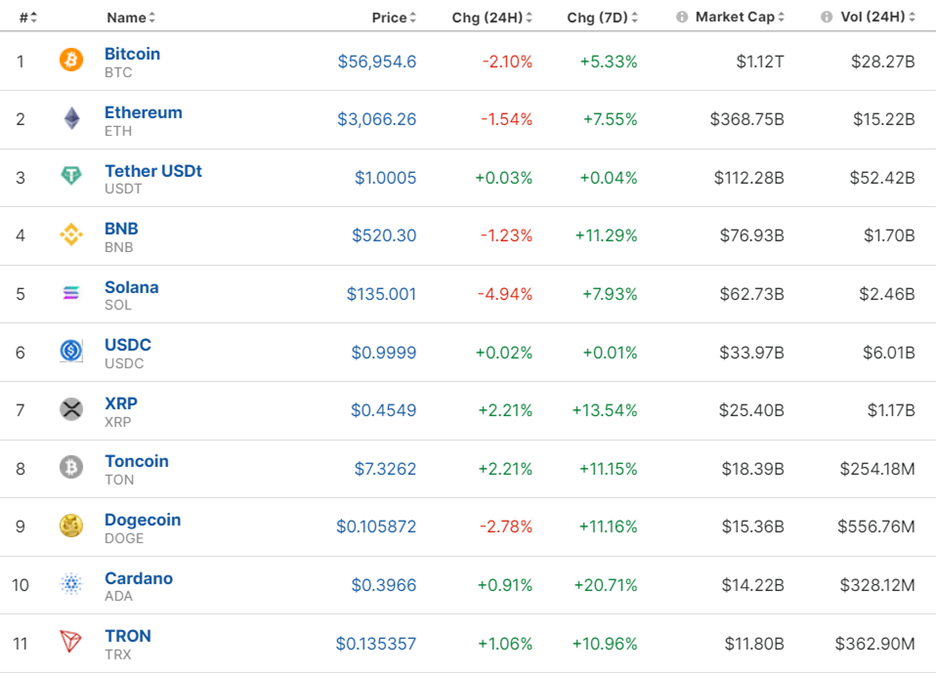Screen dimensions: 936x674
Task: Click the Ethereum diamond logo icon
Action: tap(72, 118)
